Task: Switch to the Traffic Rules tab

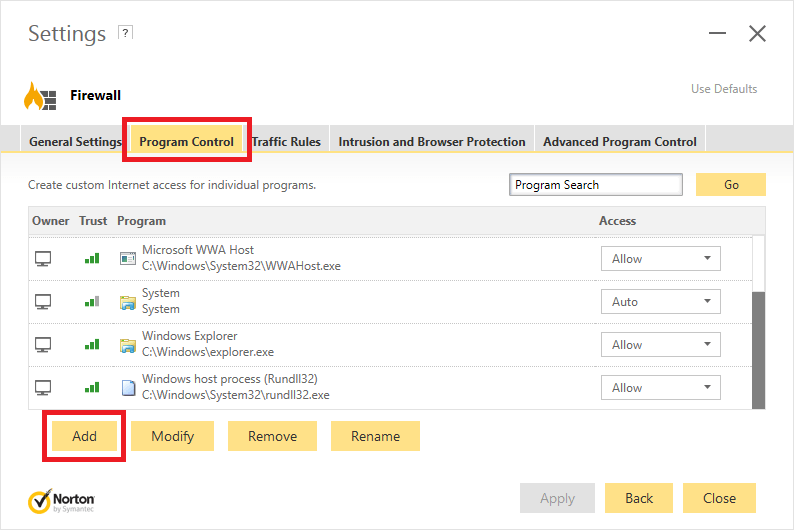Action: click(286, 142)
